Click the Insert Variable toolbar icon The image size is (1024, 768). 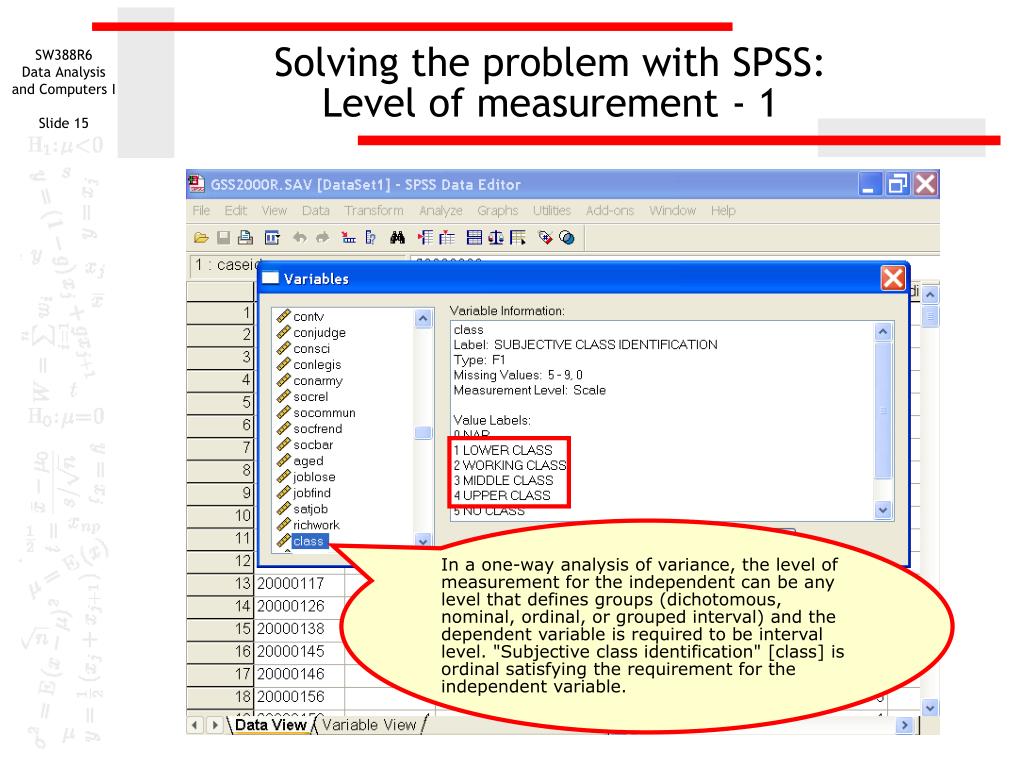[x=447, y=238]
